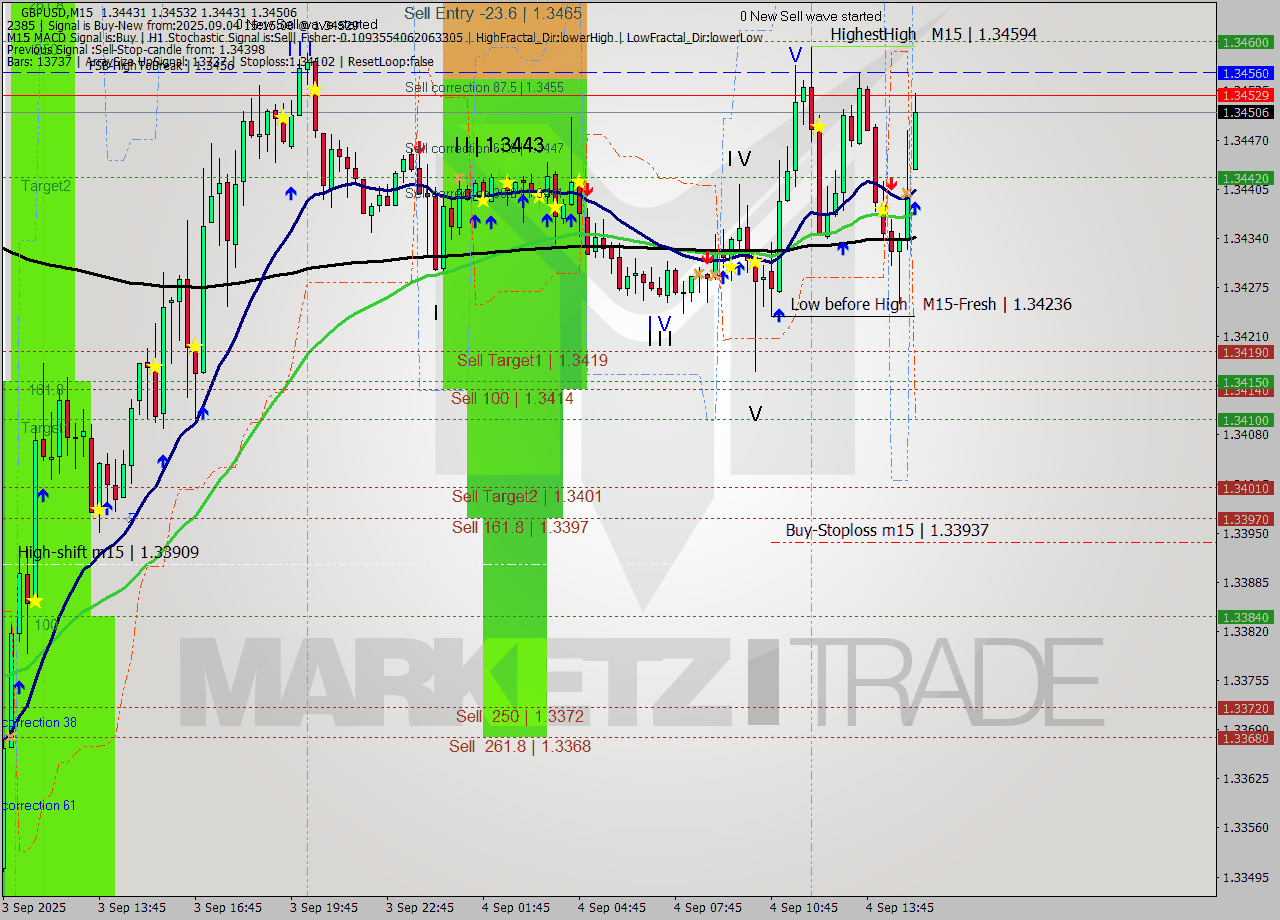Click the blue up arrow in the left green zone
This screenshot has width=1280, height=920.
coord(41,493)
